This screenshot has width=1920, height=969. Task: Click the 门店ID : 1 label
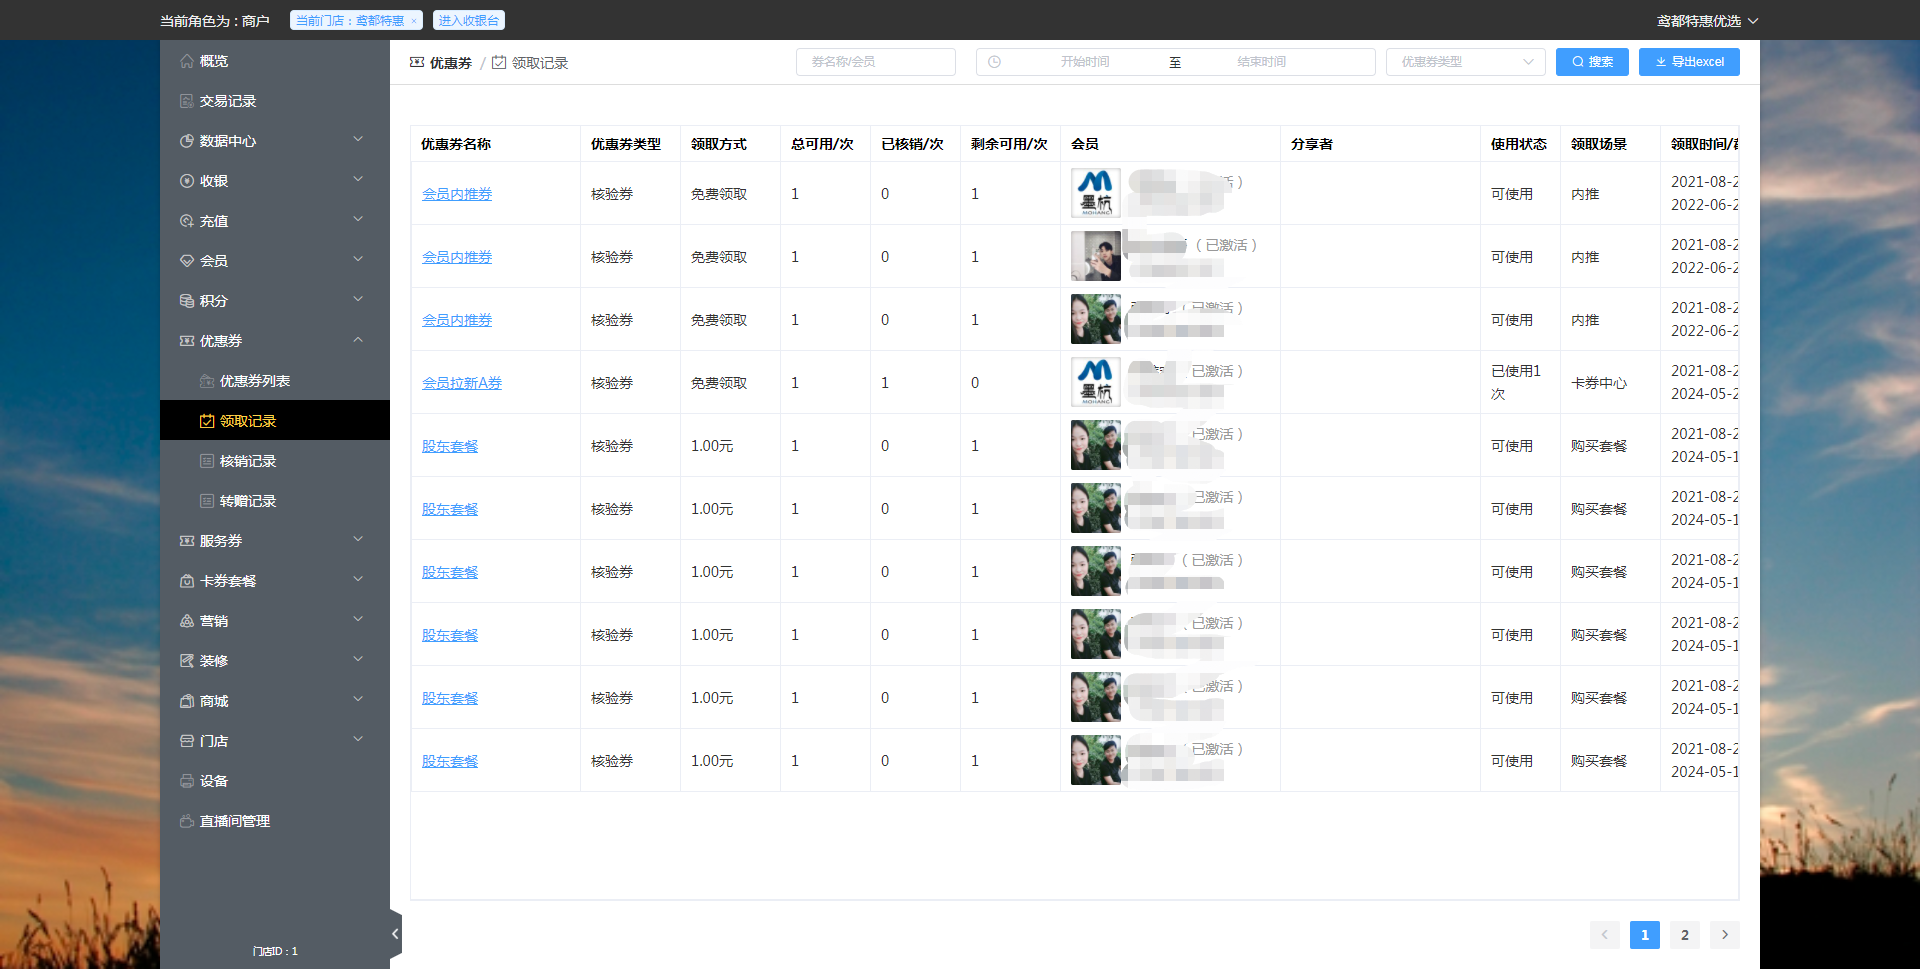pos(275,951)
